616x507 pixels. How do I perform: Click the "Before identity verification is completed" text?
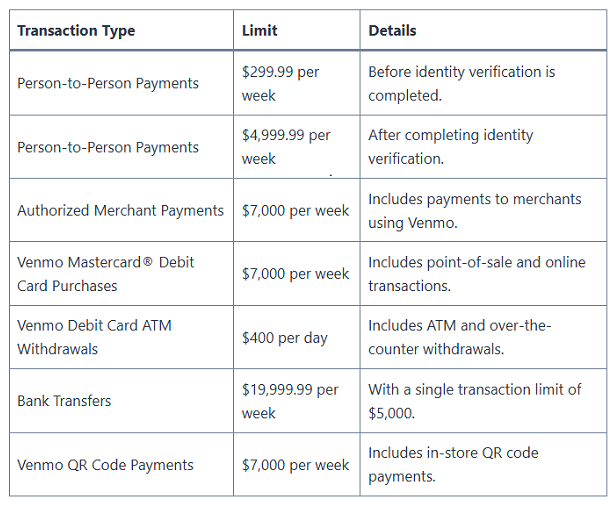[461, 84]
